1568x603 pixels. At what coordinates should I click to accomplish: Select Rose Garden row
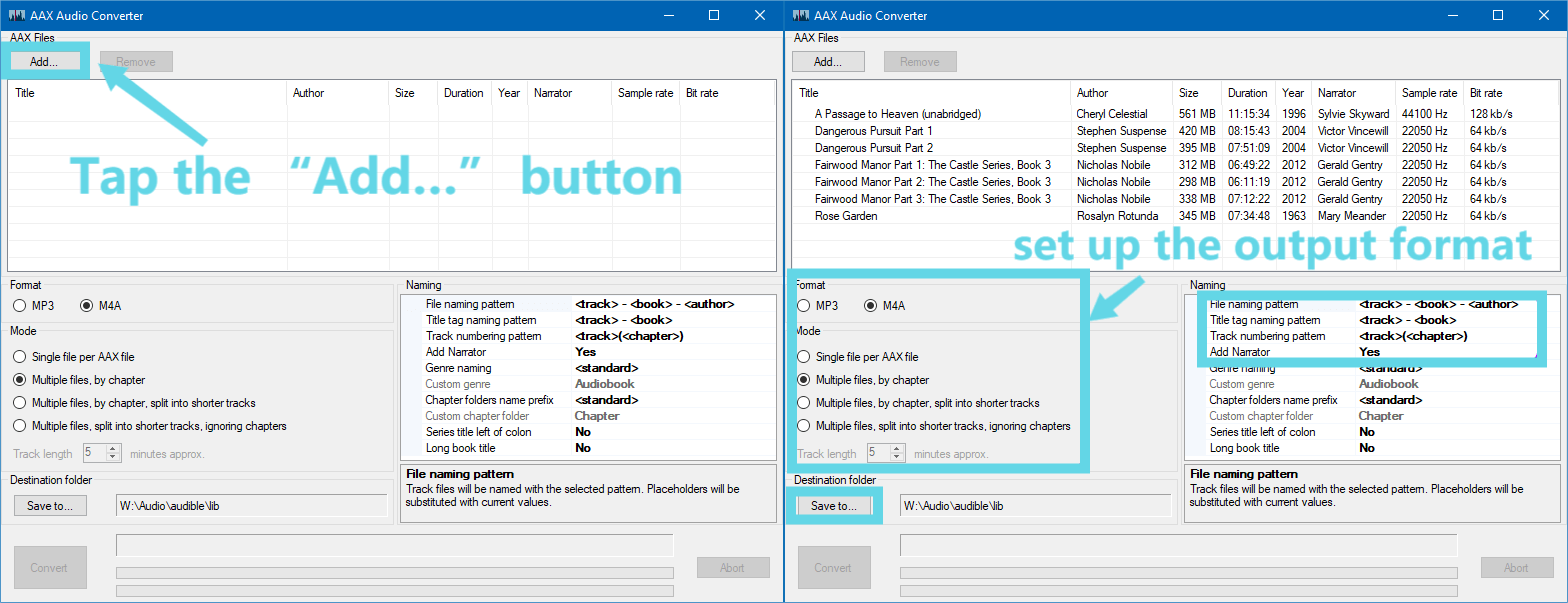tap(1176, 216)
